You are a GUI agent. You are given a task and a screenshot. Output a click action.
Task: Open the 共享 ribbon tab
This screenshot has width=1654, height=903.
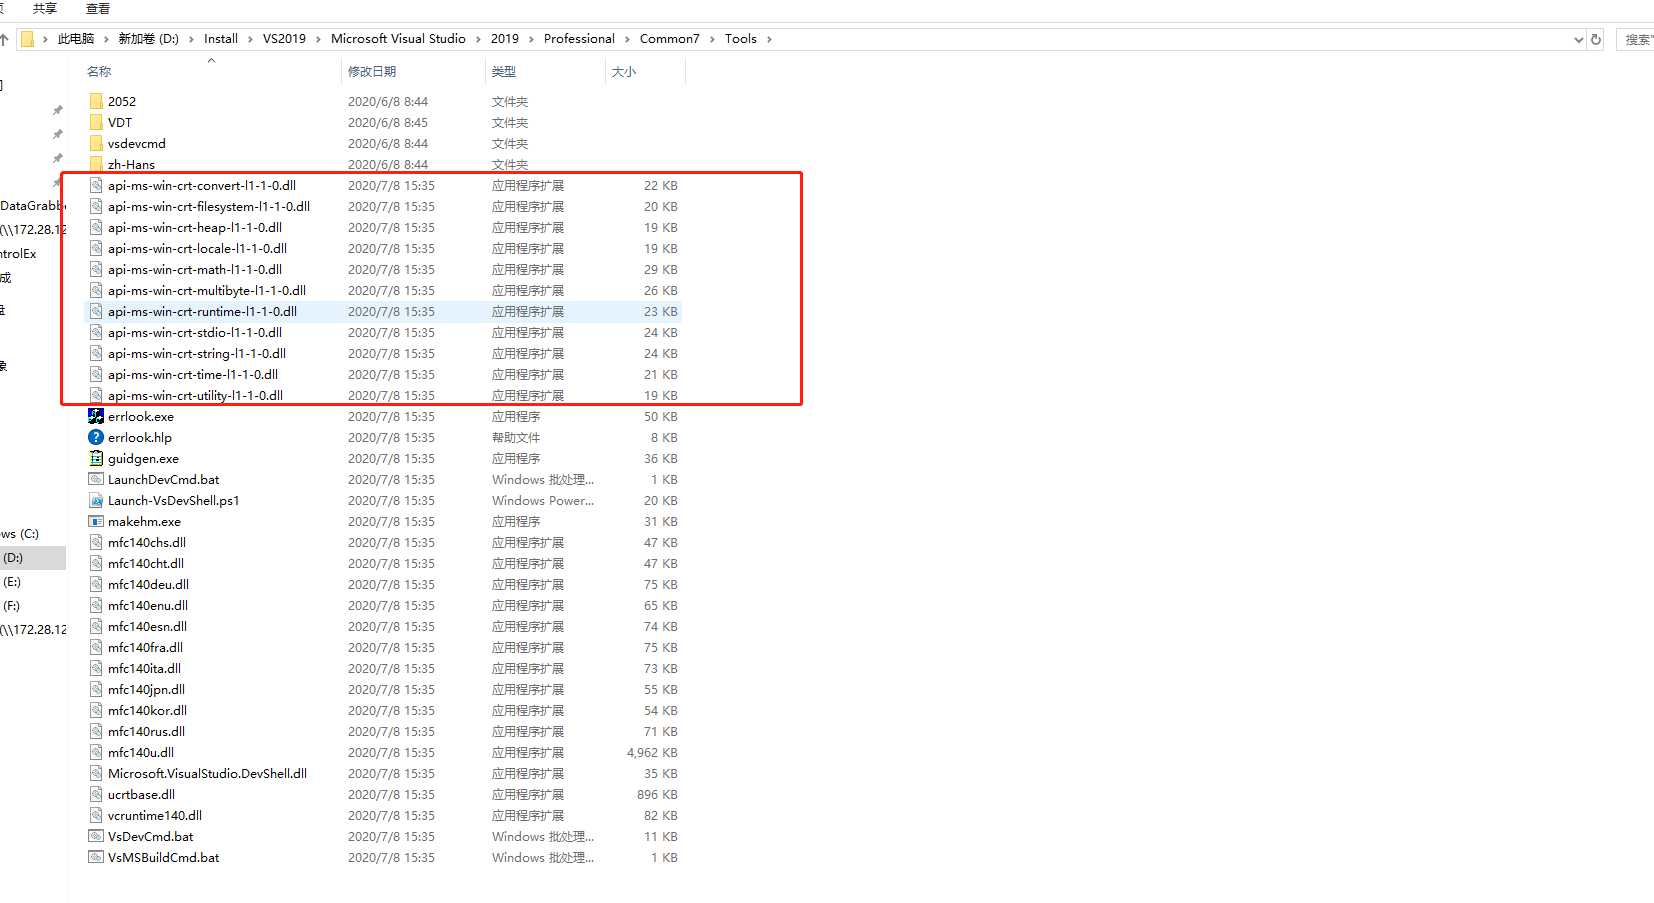45,8
